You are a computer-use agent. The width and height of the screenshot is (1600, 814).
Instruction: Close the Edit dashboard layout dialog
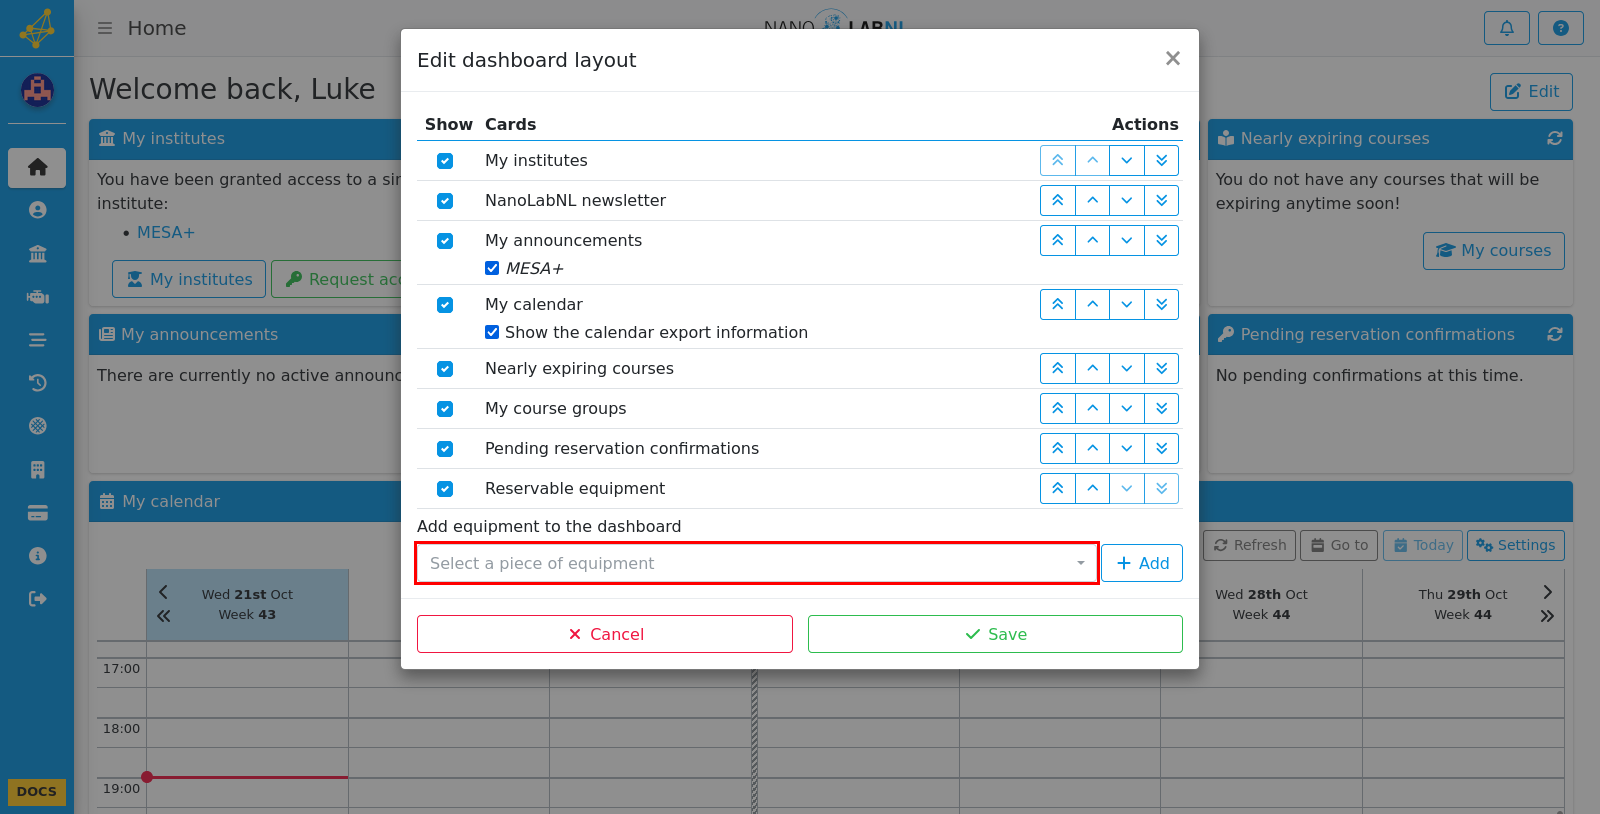click(1173, 59)
